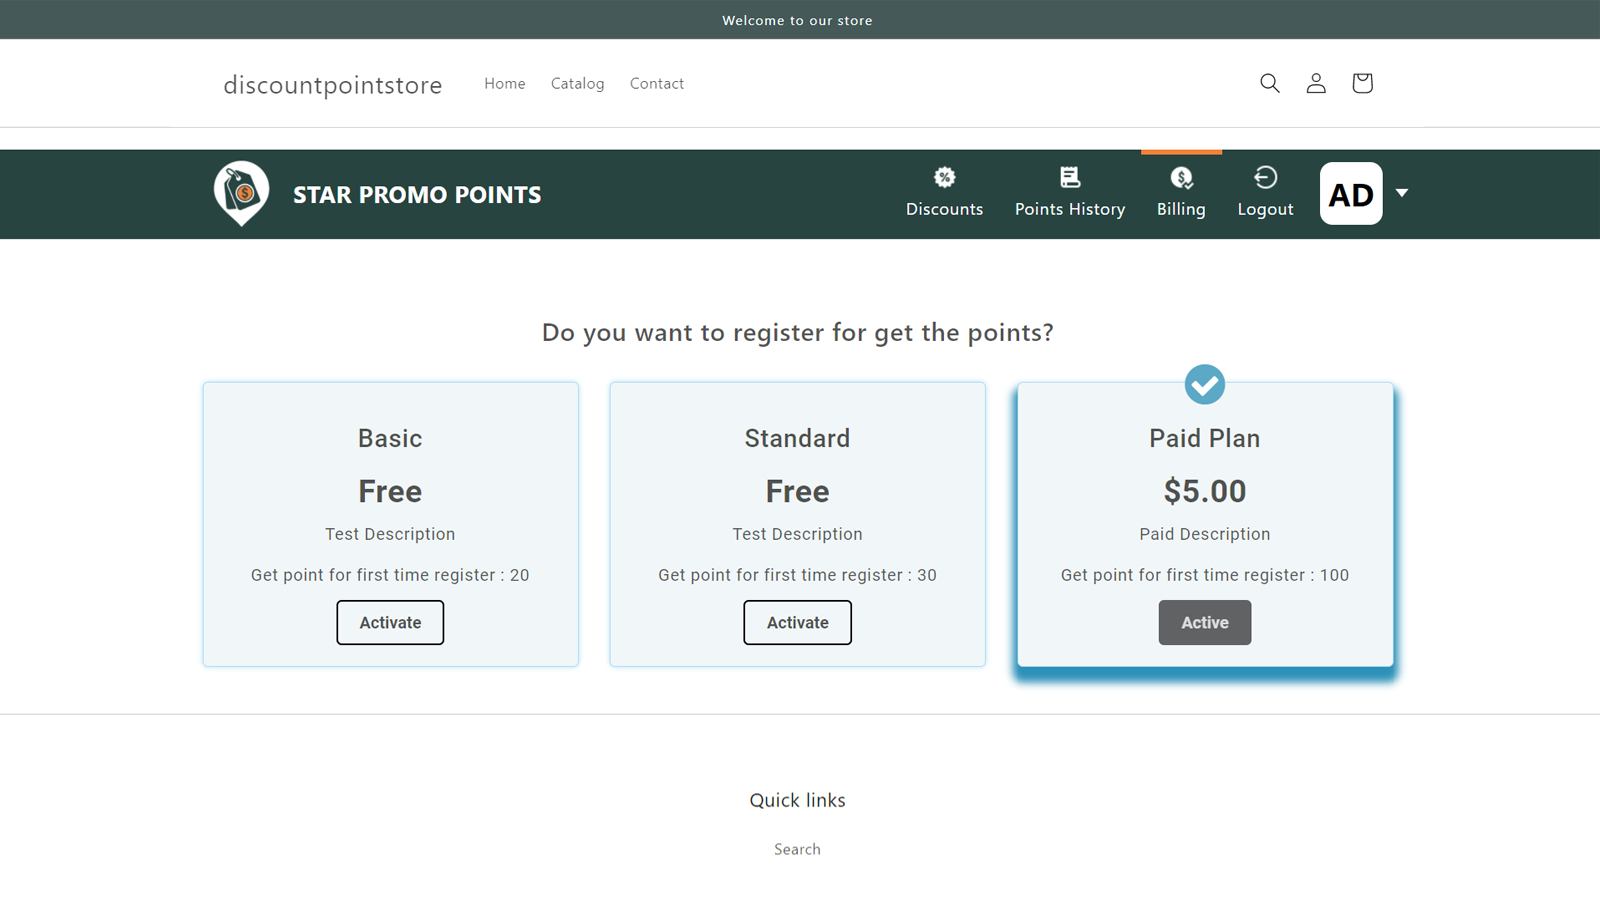Click the Billing dollar icon
This screenshot has width=1600, height=900.
pyautogui.click(x=1181, y=178)
